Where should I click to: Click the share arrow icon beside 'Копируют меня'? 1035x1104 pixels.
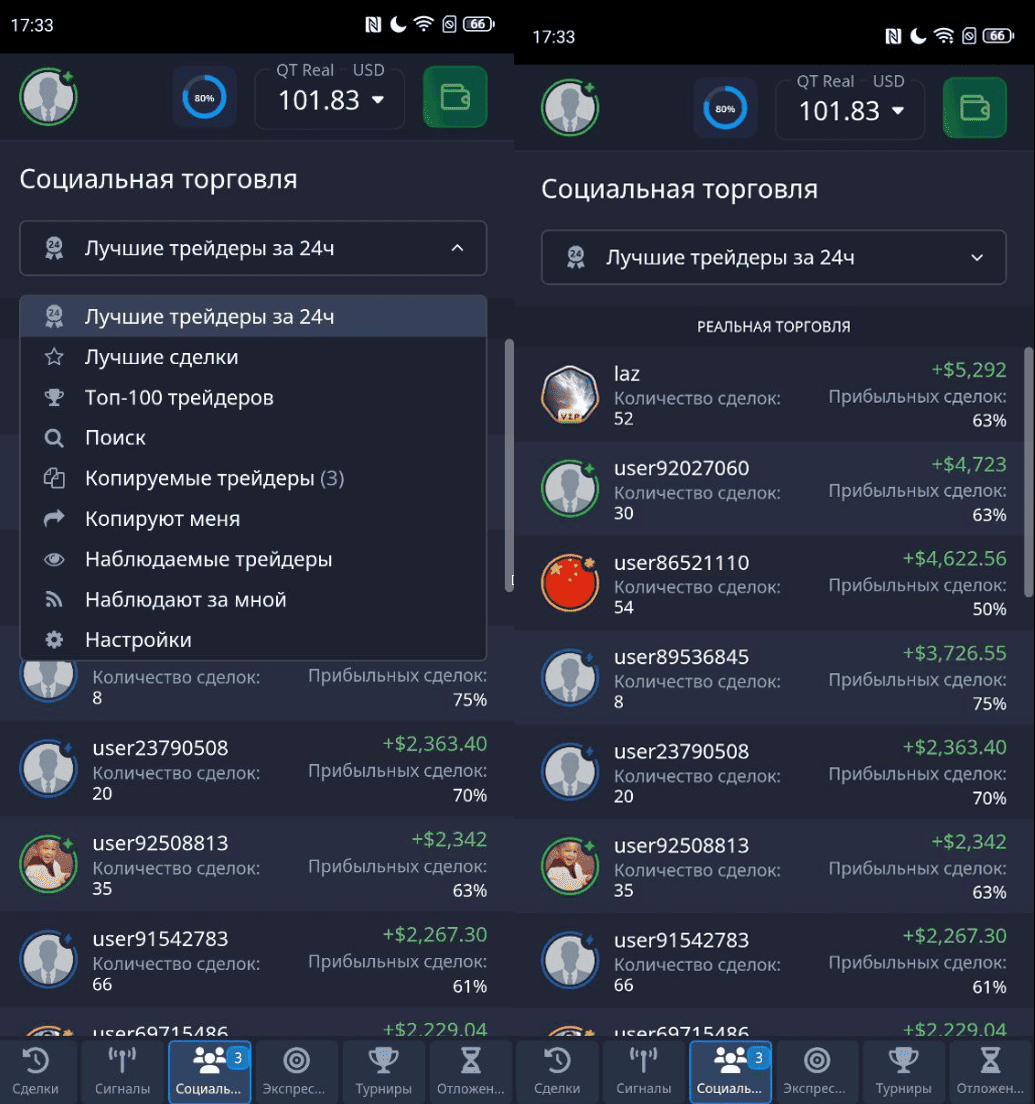[54, 519]
